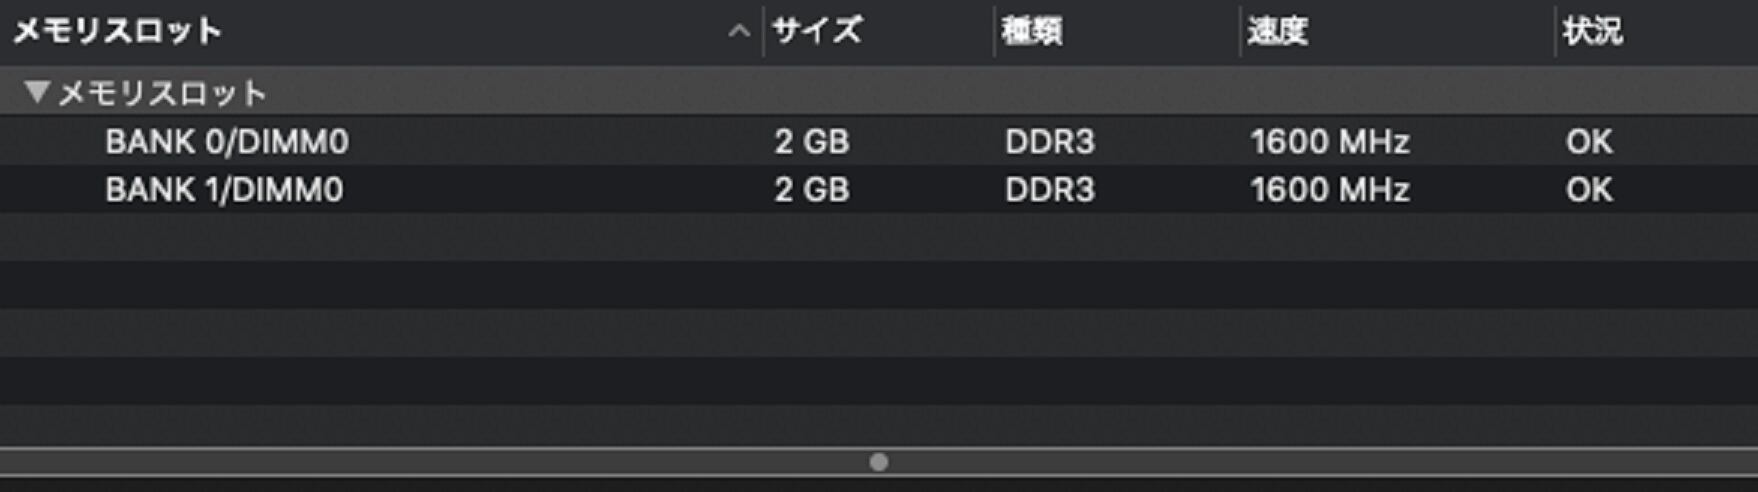Select the メモリスロット group row label
1758x492 pixels.
pos(162,93)
